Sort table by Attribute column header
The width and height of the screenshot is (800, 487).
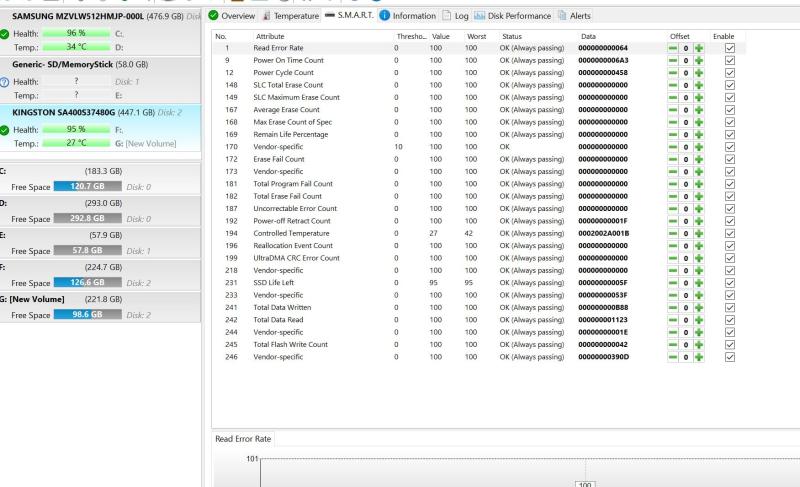[x=270, y=36]
